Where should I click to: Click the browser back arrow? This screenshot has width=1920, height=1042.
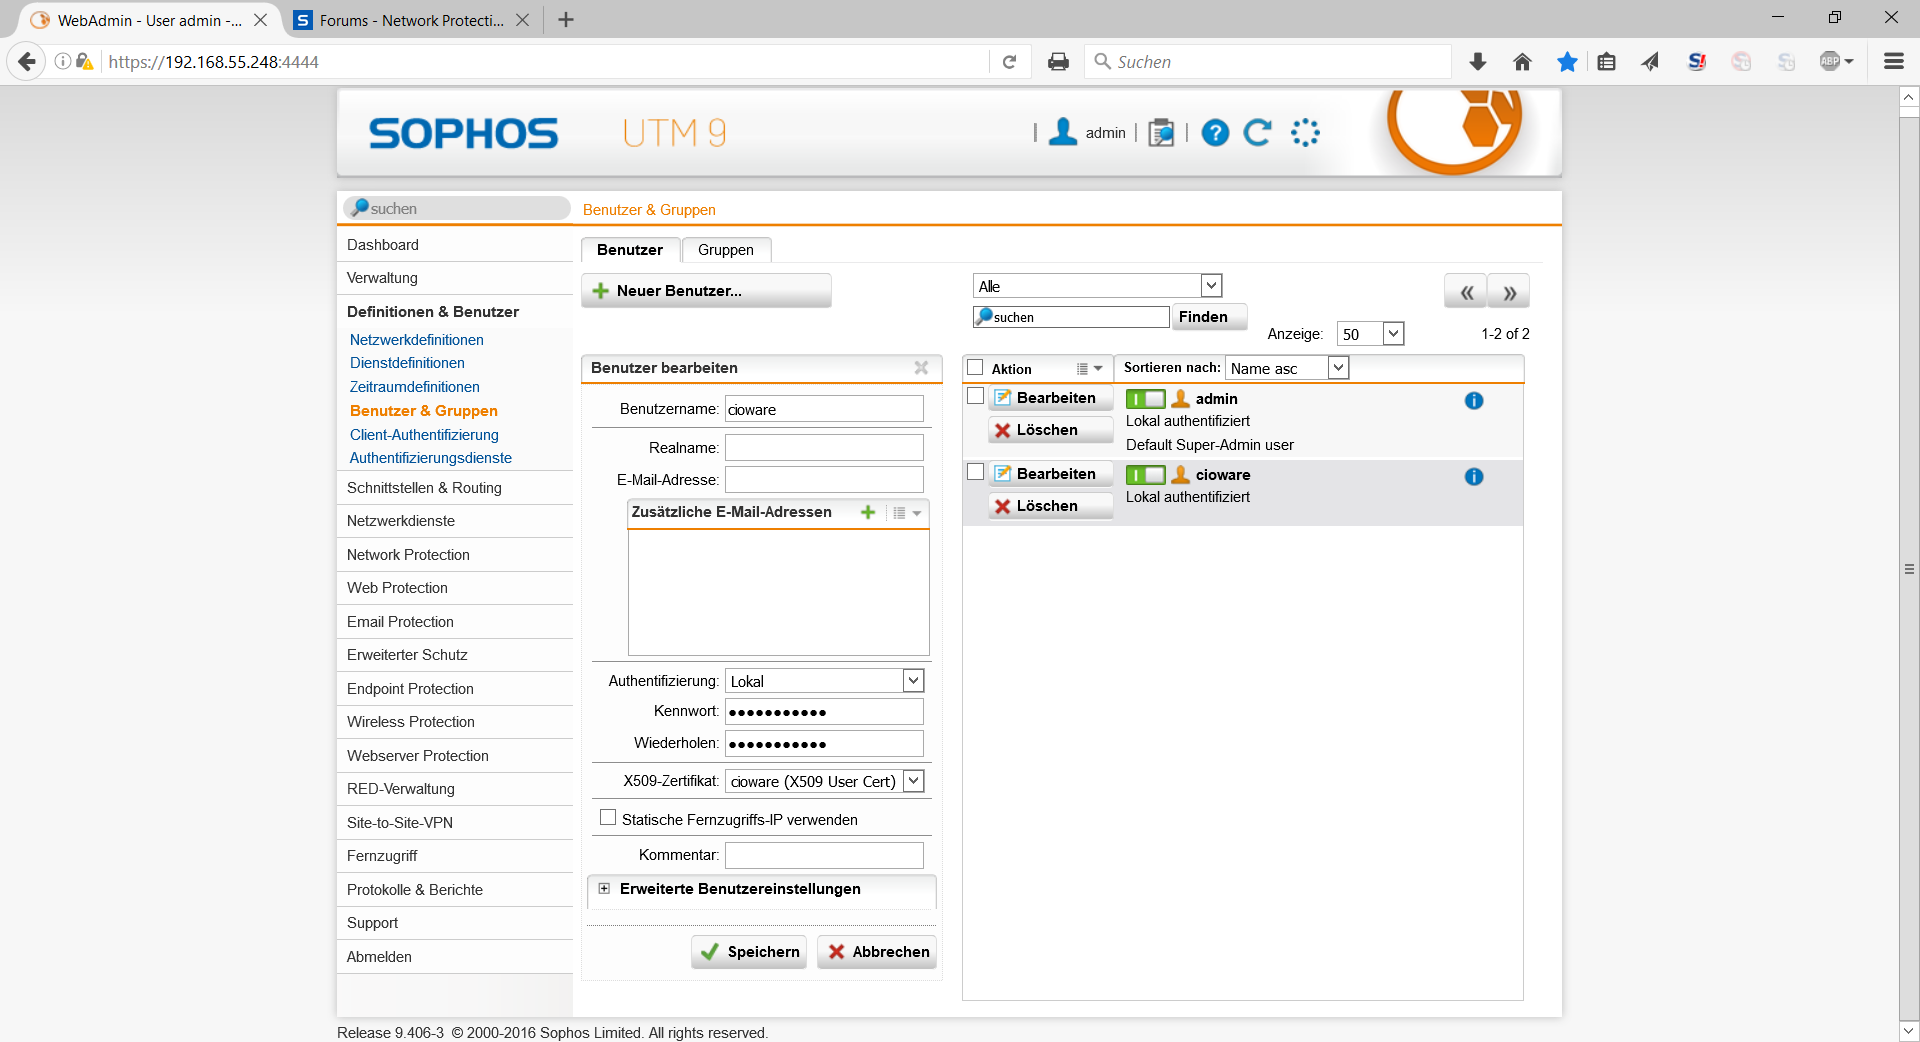click(x=27, y=62)
